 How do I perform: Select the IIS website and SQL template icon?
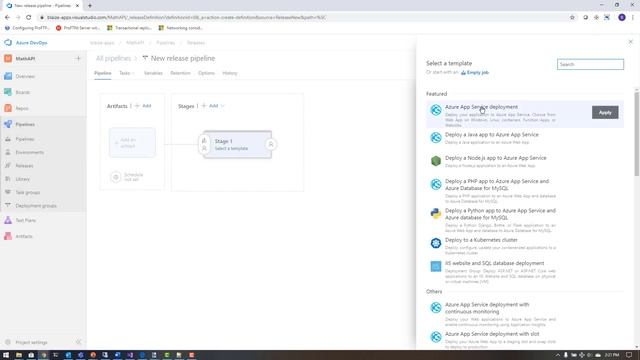point(436,266)
